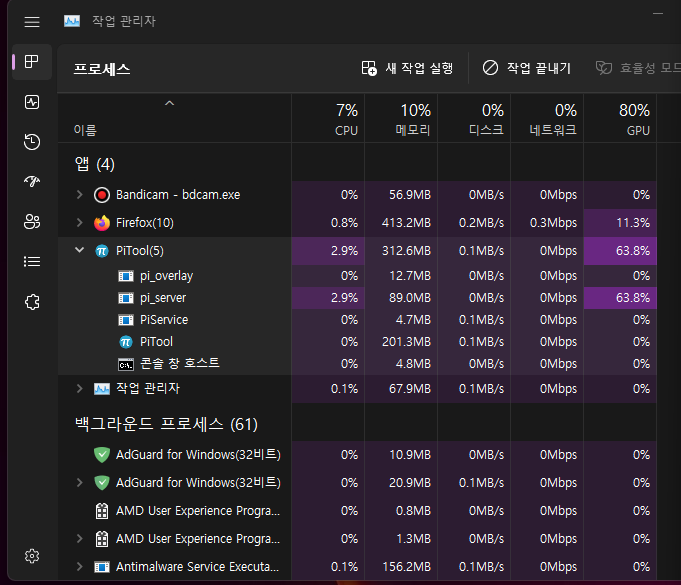This screenshot has width=681, height=585.
Task: Open the Performance sidebar icon
Action: coord(32,102)
